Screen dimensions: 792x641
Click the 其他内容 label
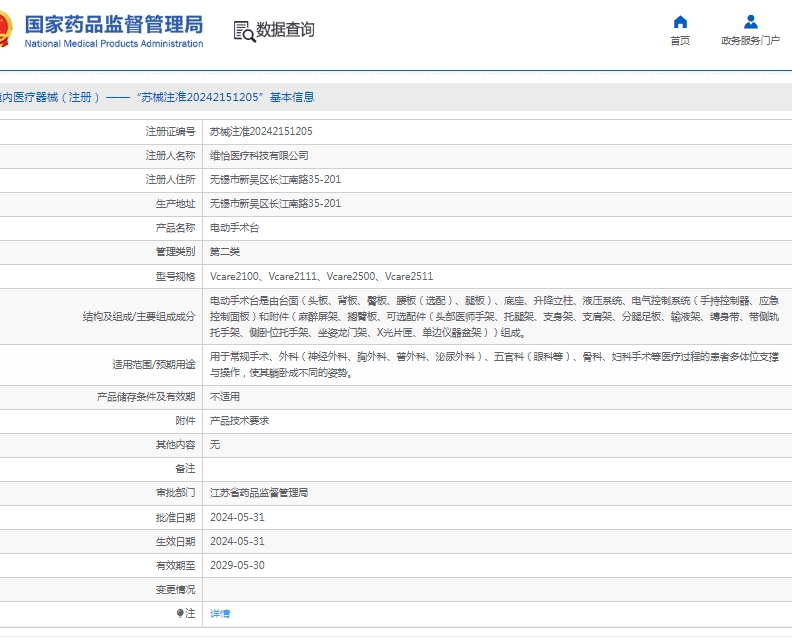click(x=175, y=445)
